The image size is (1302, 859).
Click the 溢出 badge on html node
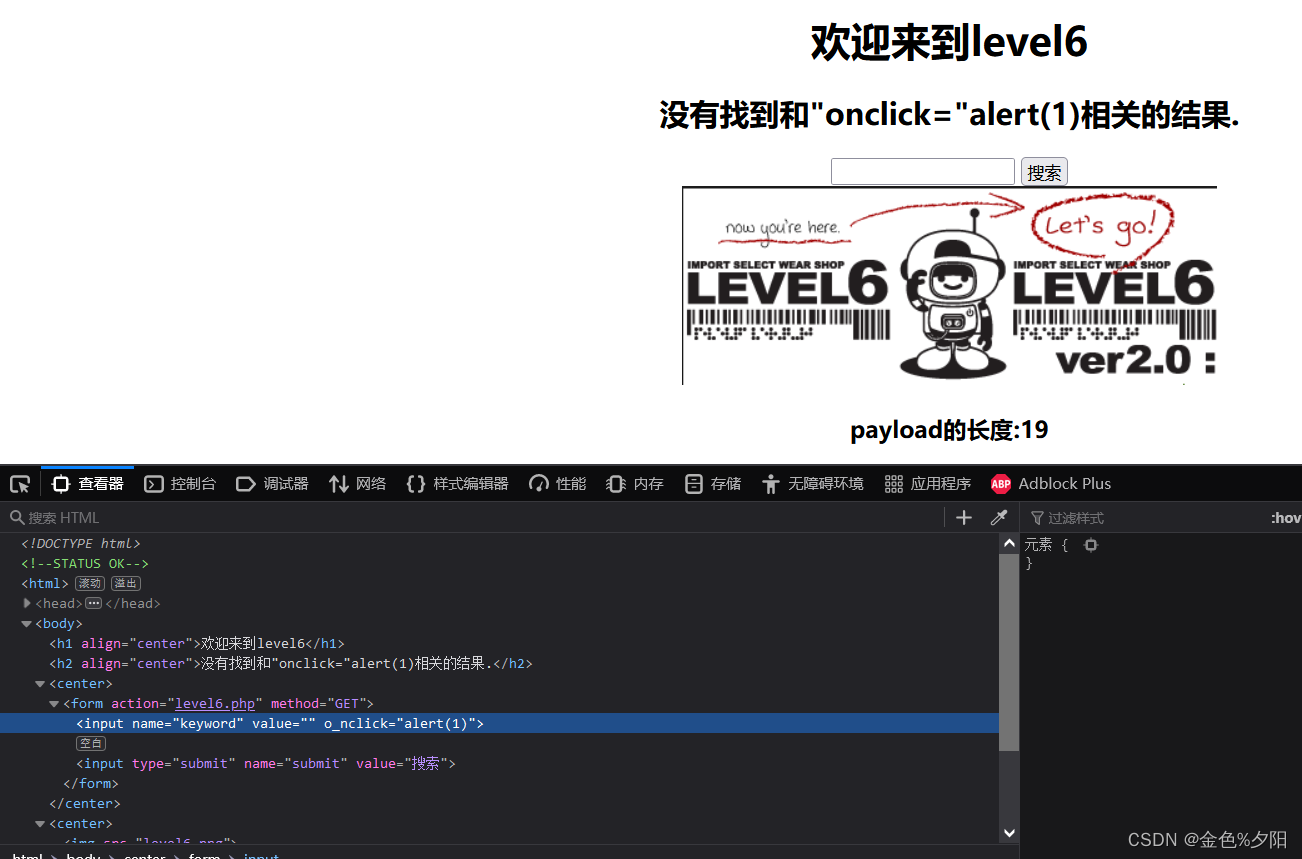pos(126,583)
